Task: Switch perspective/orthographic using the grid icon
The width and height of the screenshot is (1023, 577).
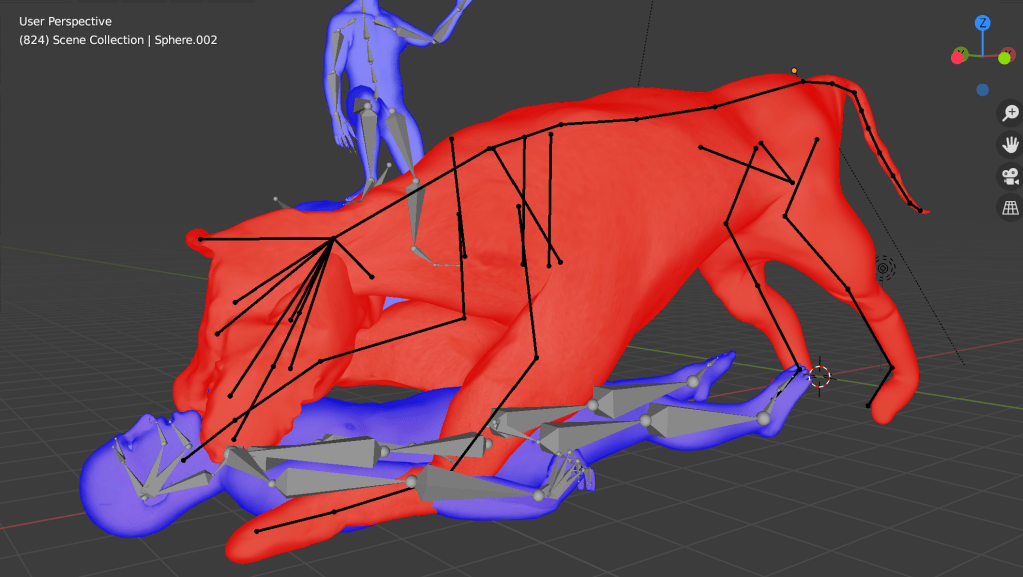Action: [1010, 208]
